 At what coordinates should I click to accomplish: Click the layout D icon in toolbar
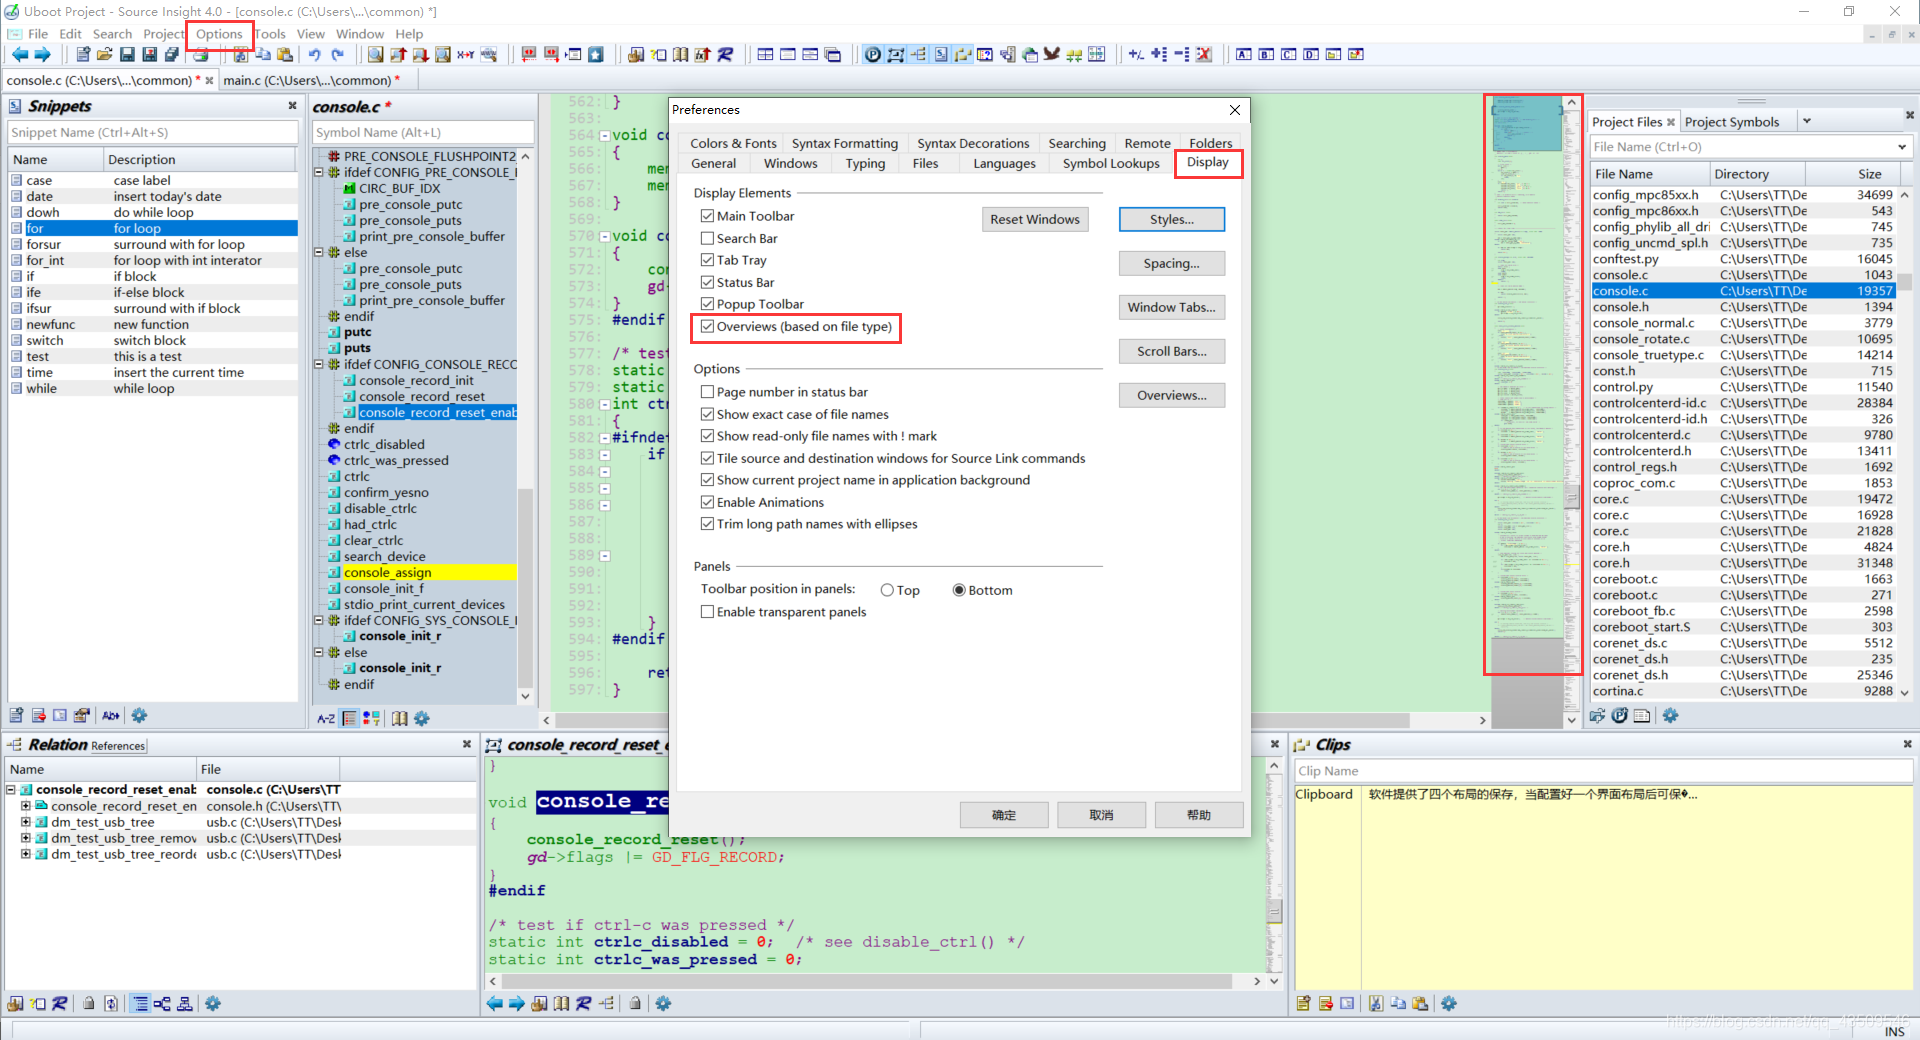(1311, 55)
